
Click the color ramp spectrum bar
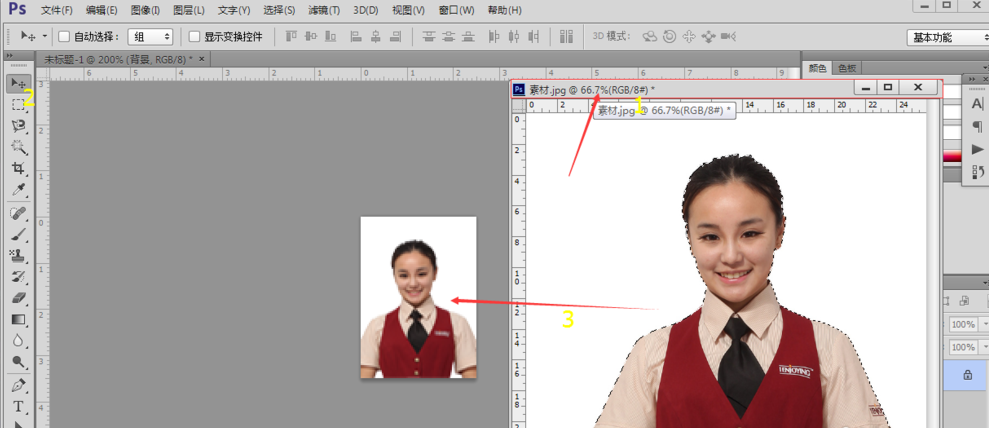point(949,155)
